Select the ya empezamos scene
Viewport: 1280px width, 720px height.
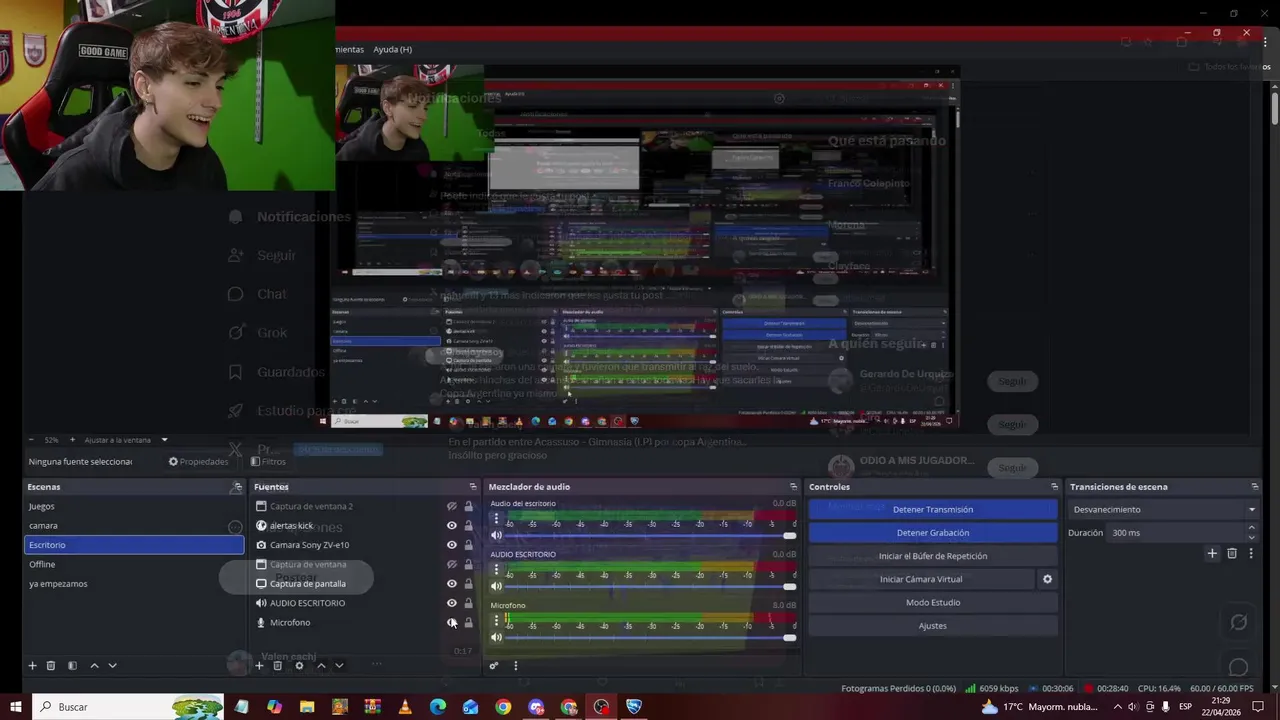134,584
